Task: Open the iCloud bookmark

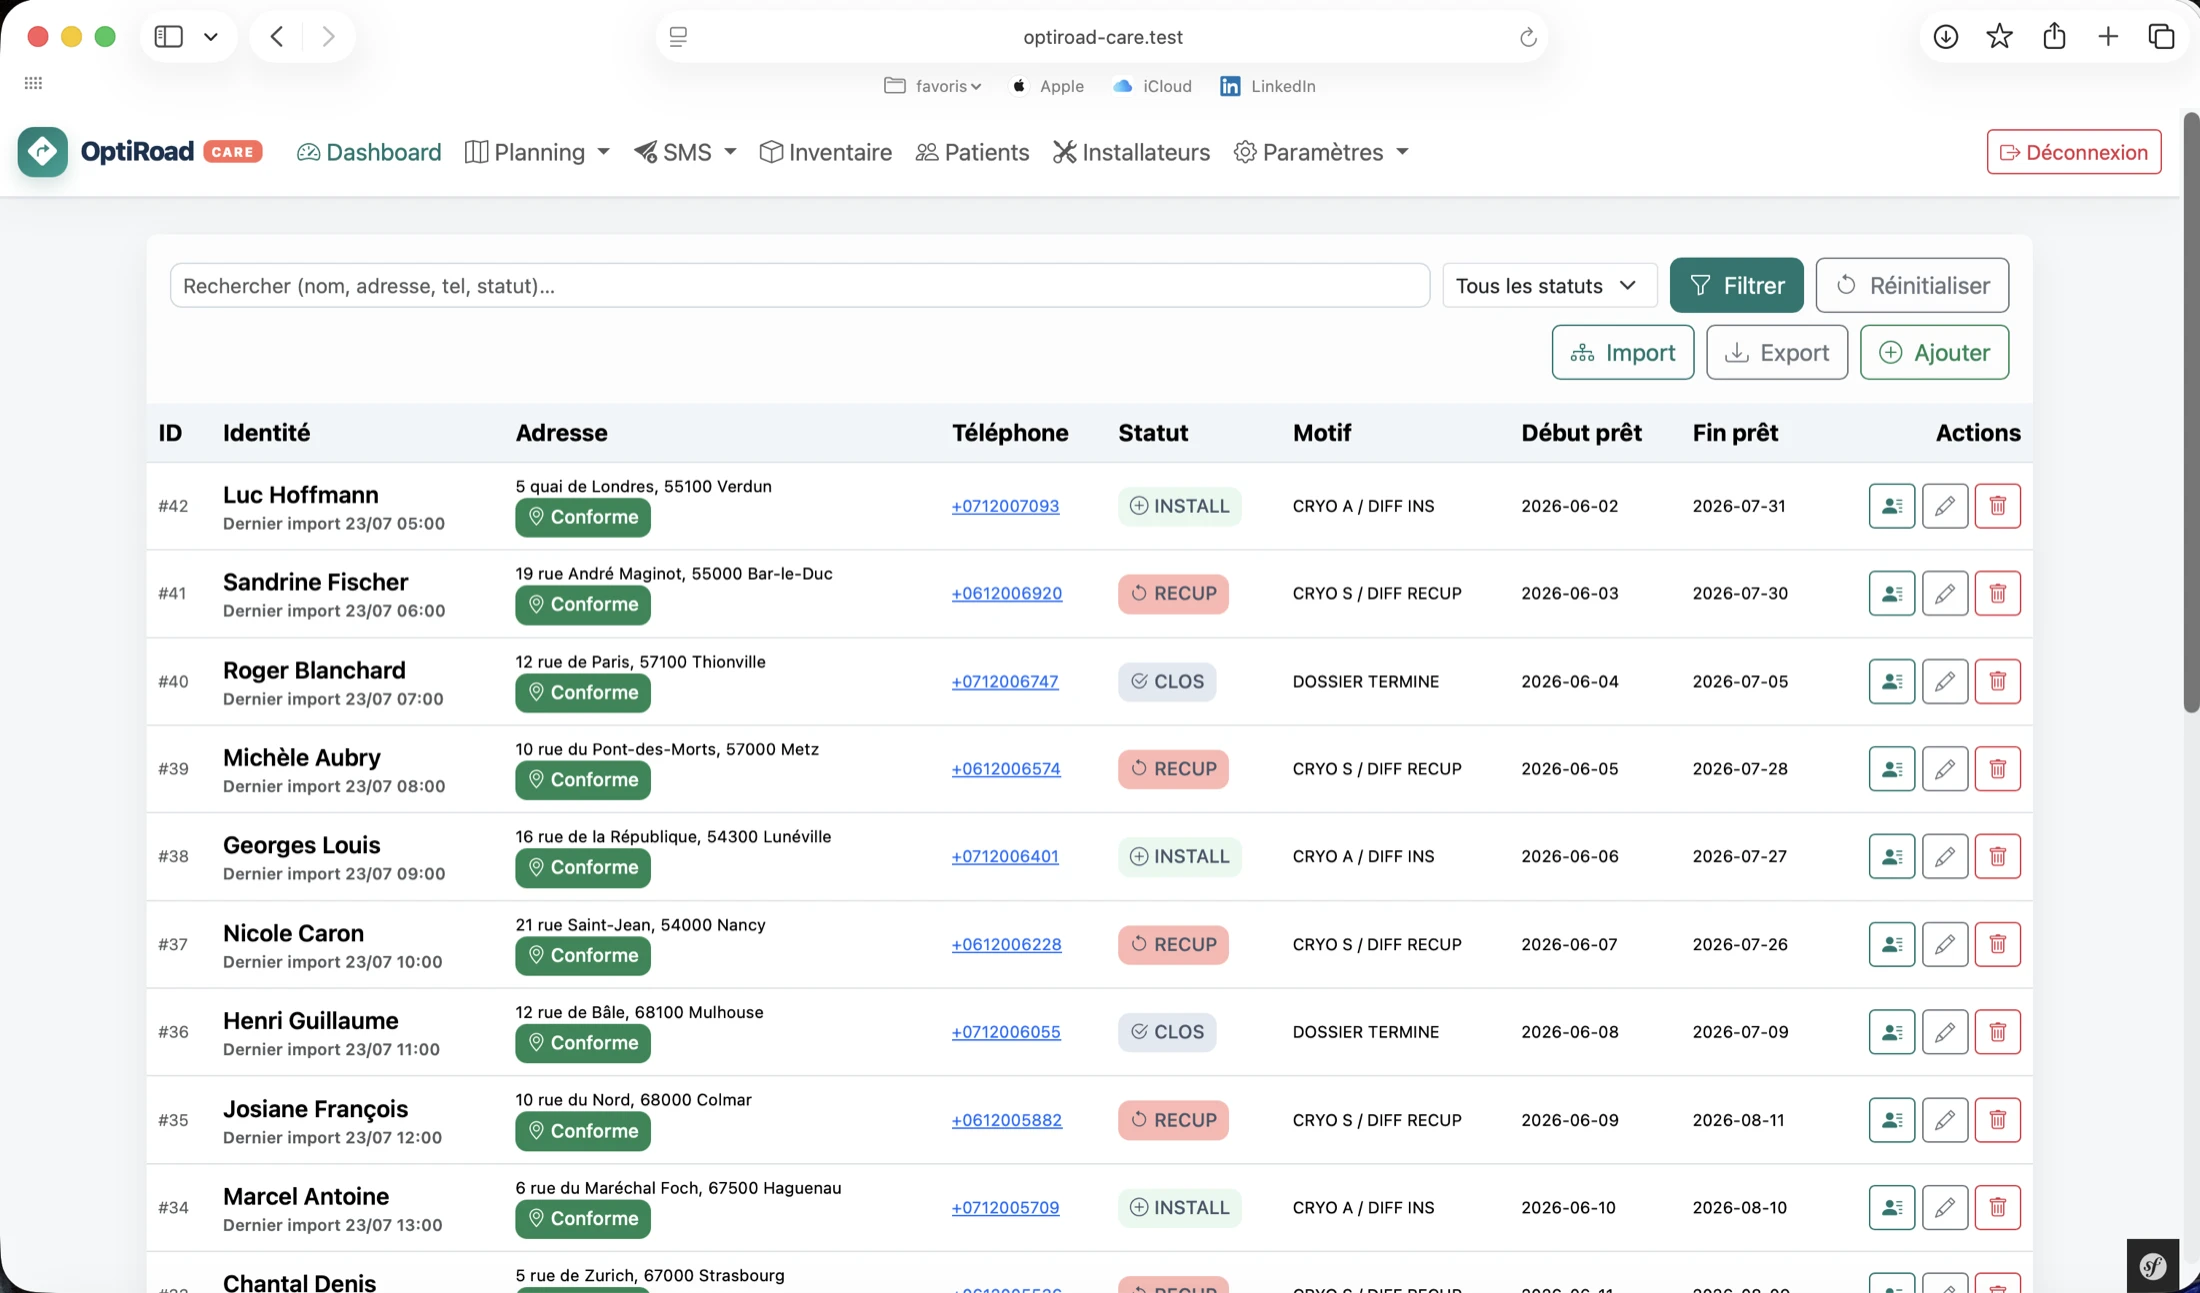Action: 1152,86
